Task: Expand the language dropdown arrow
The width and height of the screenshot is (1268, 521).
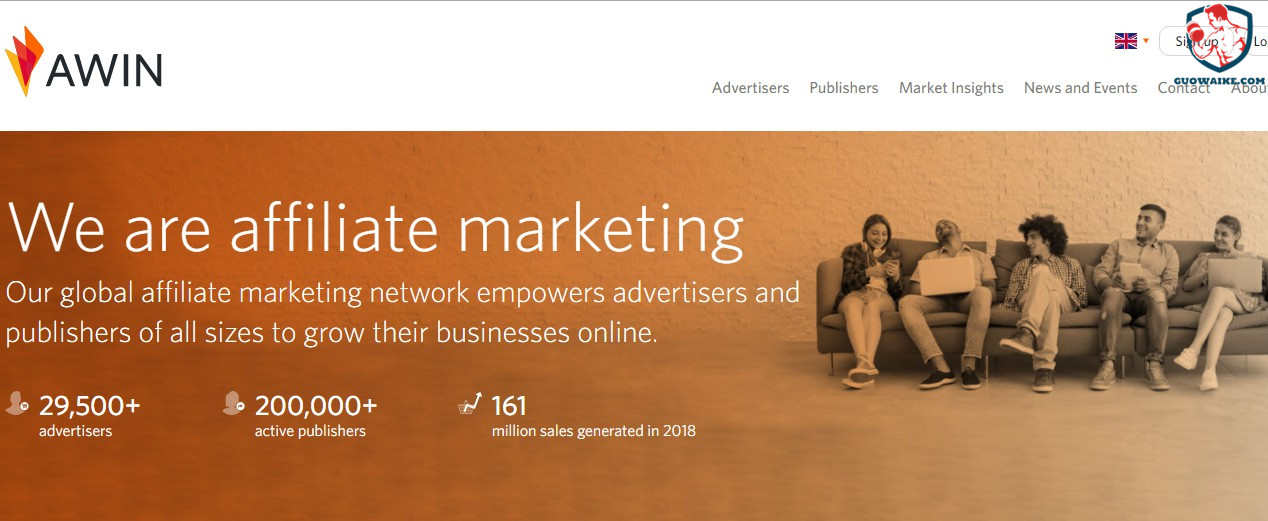Action: (x=1146, y=41)
